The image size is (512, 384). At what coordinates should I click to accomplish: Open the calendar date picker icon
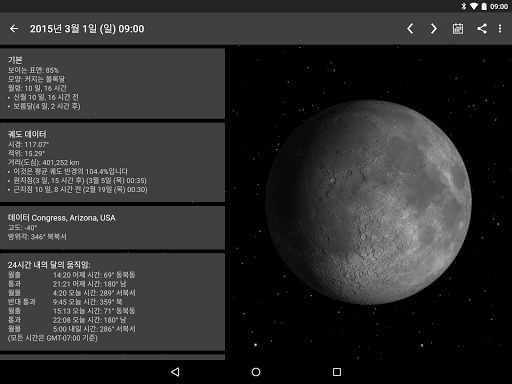[x=458, y=29]
